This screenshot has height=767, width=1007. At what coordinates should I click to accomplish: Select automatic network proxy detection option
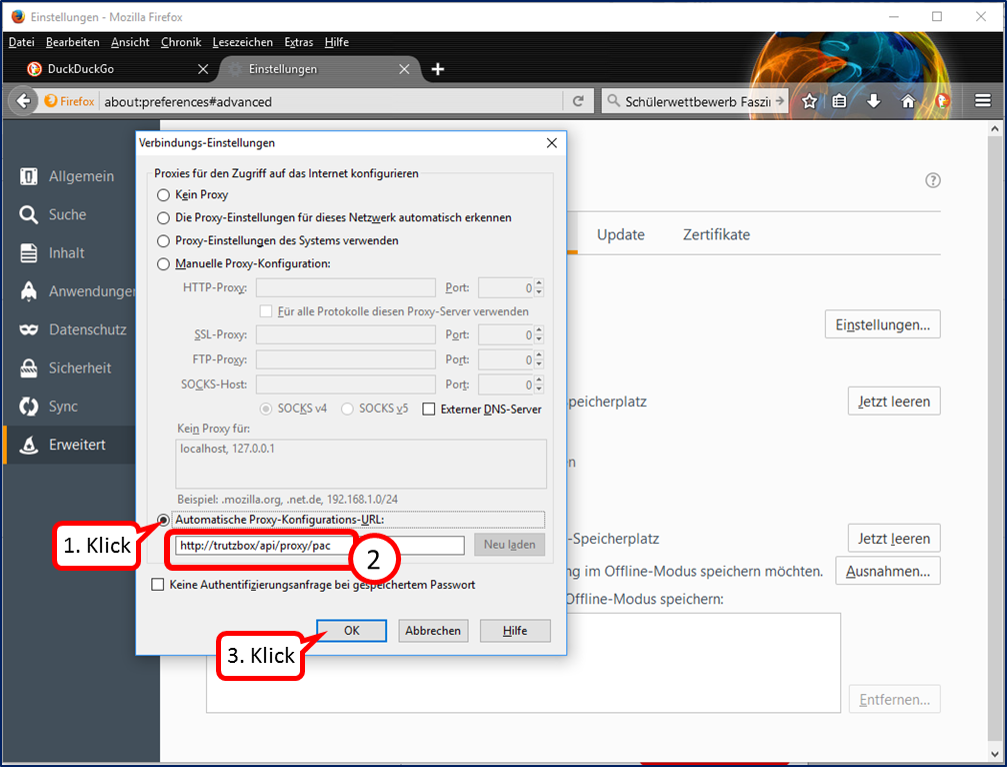coord(163,218)
